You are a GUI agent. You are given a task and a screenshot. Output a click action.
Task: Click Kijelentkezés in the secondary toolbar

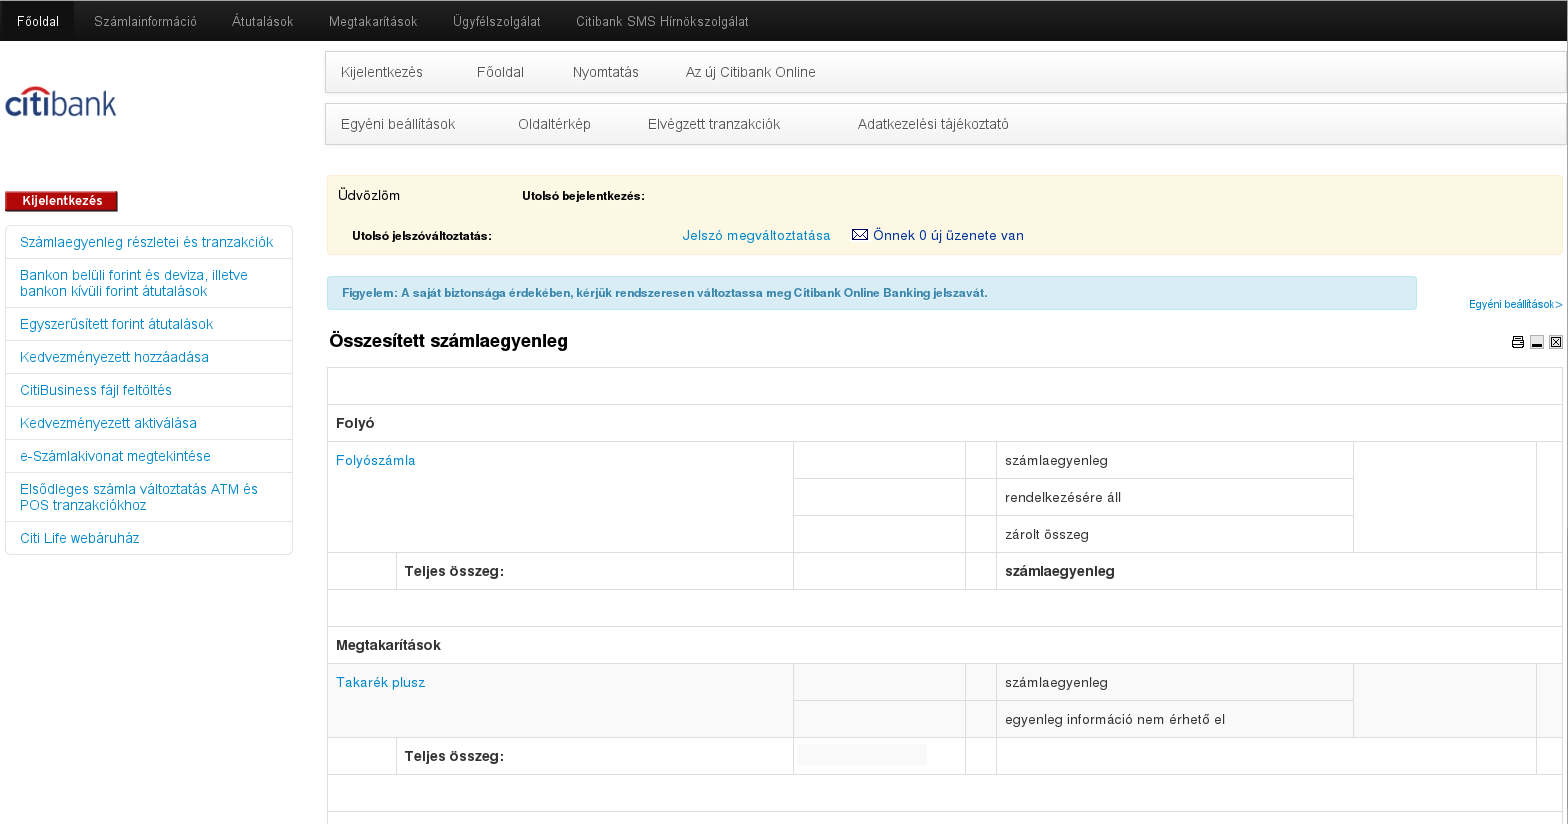[x=382, y=72]
